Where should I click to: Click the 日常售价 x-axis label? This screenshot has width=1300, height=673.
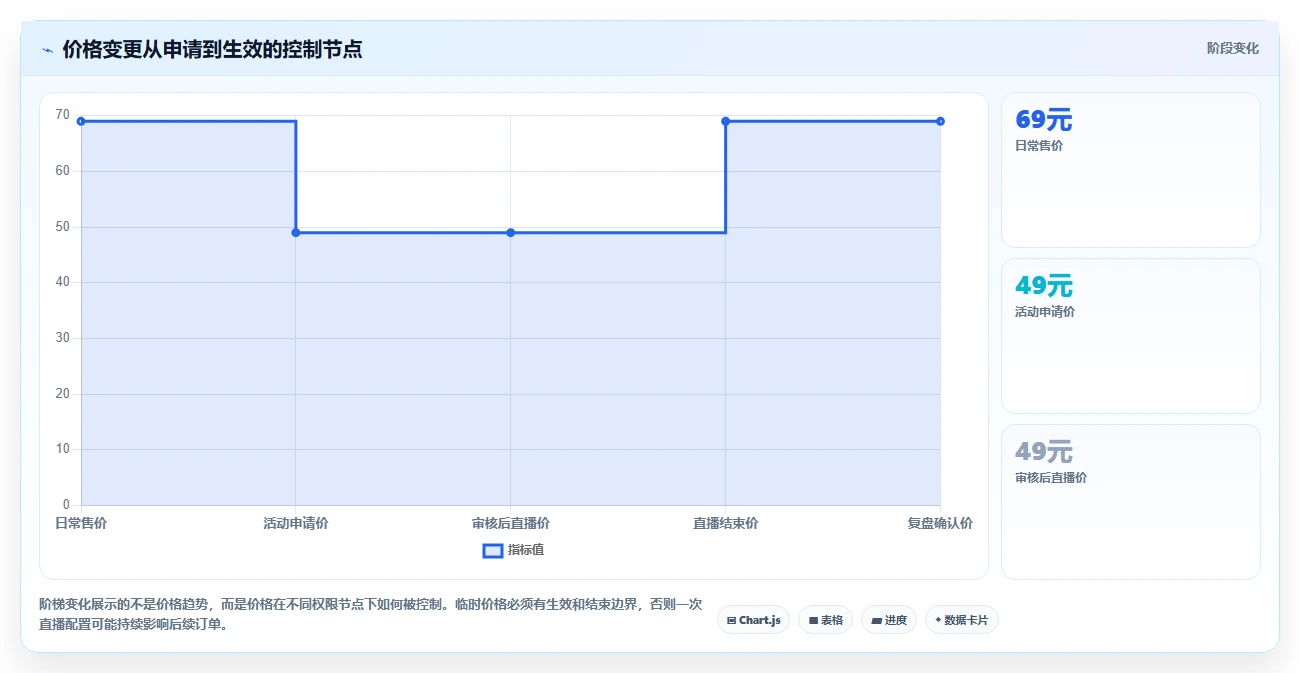[x=81, y=523]
